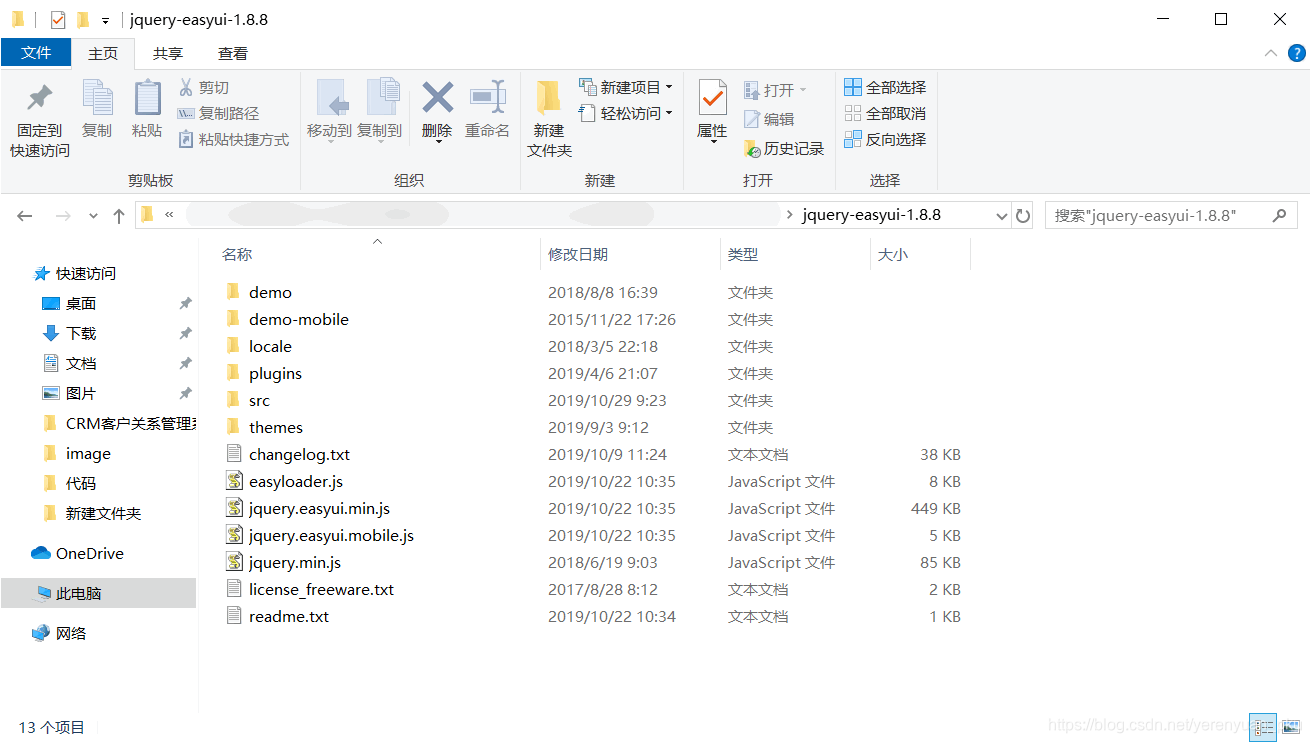
Task: Select Quick access (快速访问) in sidebar
Action: [75, 273]
